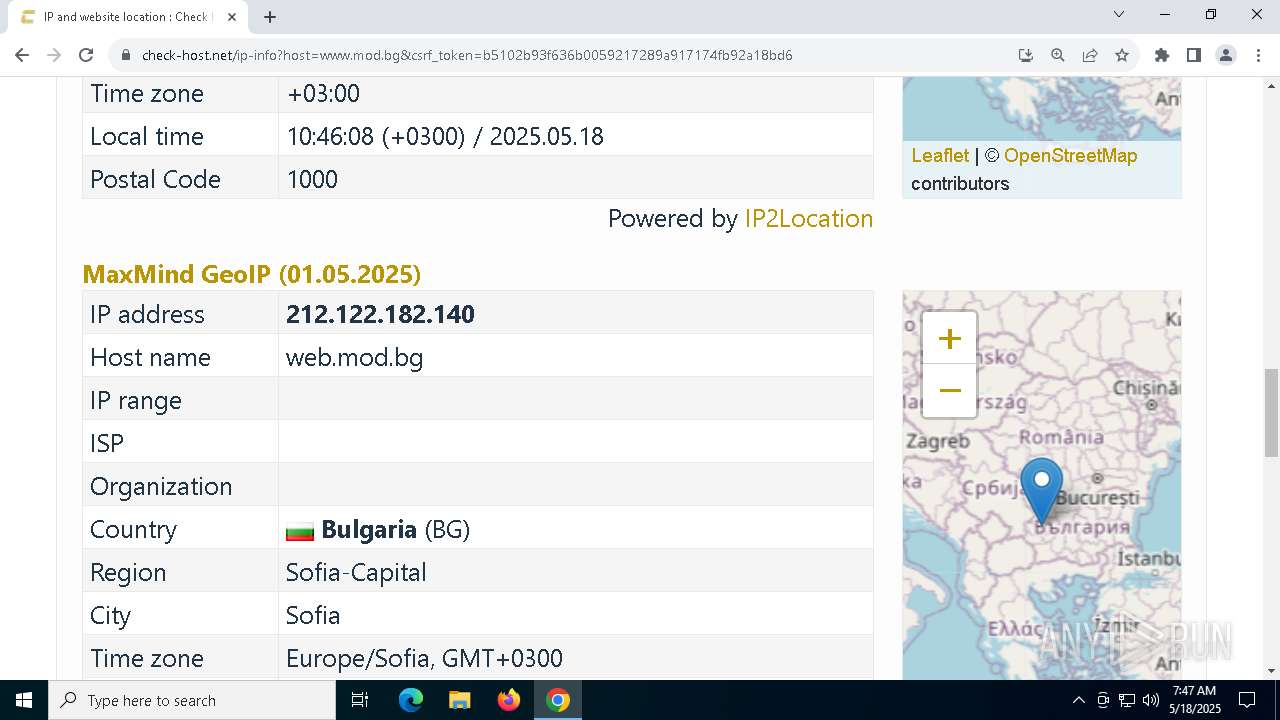Click the MaxMind GeoIP heading
The width and height of the screenshot is (1280, 720).
coord(251,273)
